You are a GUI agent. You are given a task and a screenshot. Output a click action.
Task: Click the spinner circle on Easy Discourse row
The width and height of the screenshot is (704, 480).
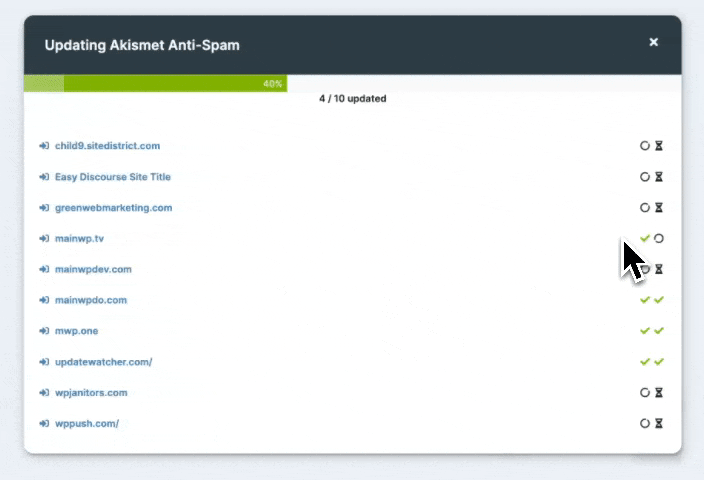pos(645,176)
